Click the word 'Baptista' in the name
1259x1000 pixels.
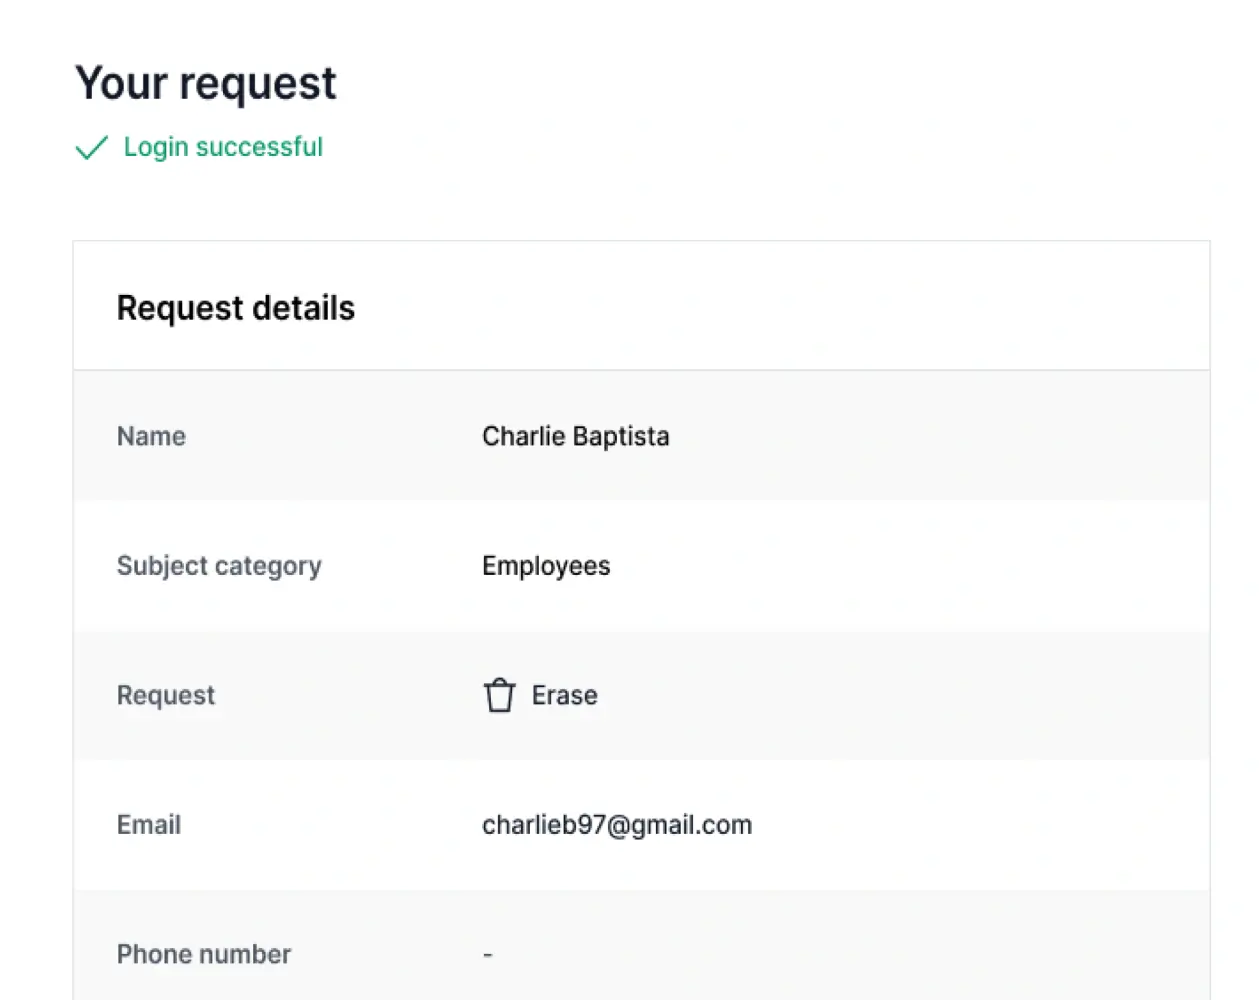[x=621, y=436]
